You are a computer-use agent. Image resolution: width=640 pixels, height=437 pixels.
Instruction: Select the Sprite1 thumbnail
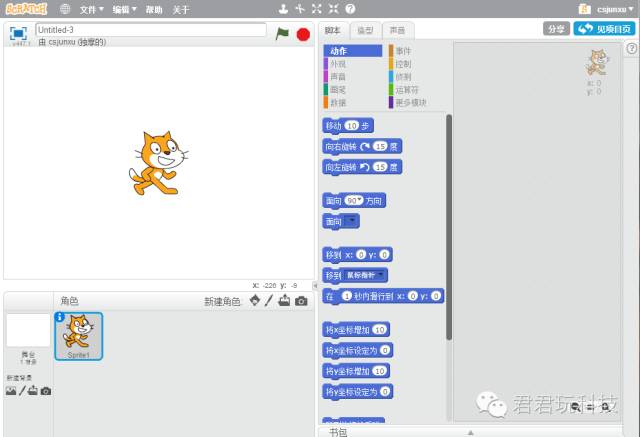(x=78, y=336)
